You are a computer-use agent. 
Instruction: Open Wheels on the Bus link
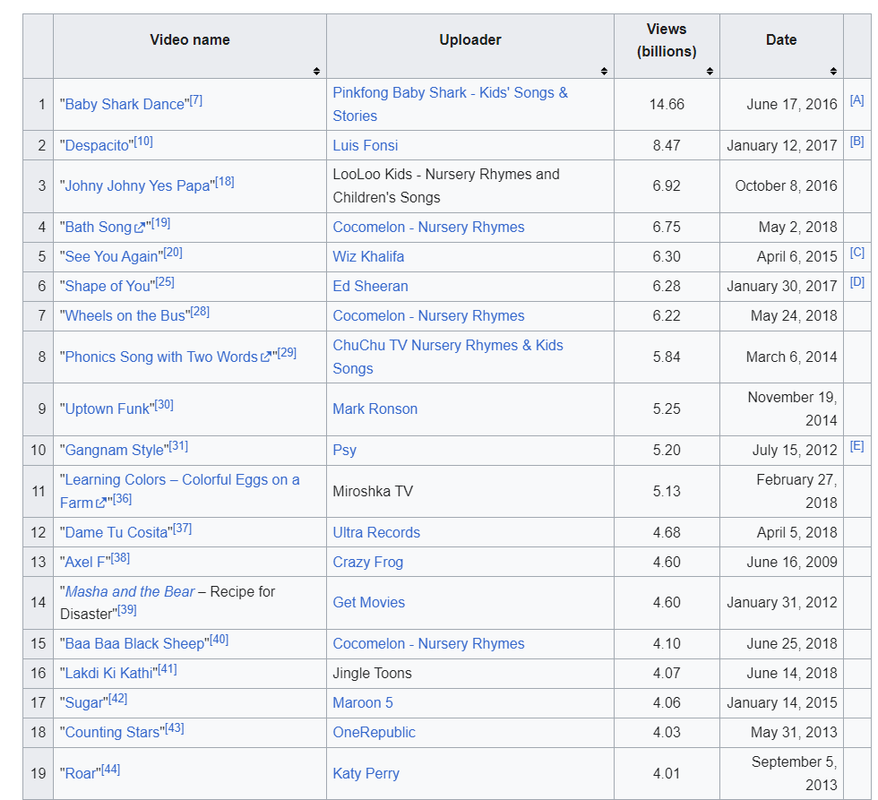[125, 316]
